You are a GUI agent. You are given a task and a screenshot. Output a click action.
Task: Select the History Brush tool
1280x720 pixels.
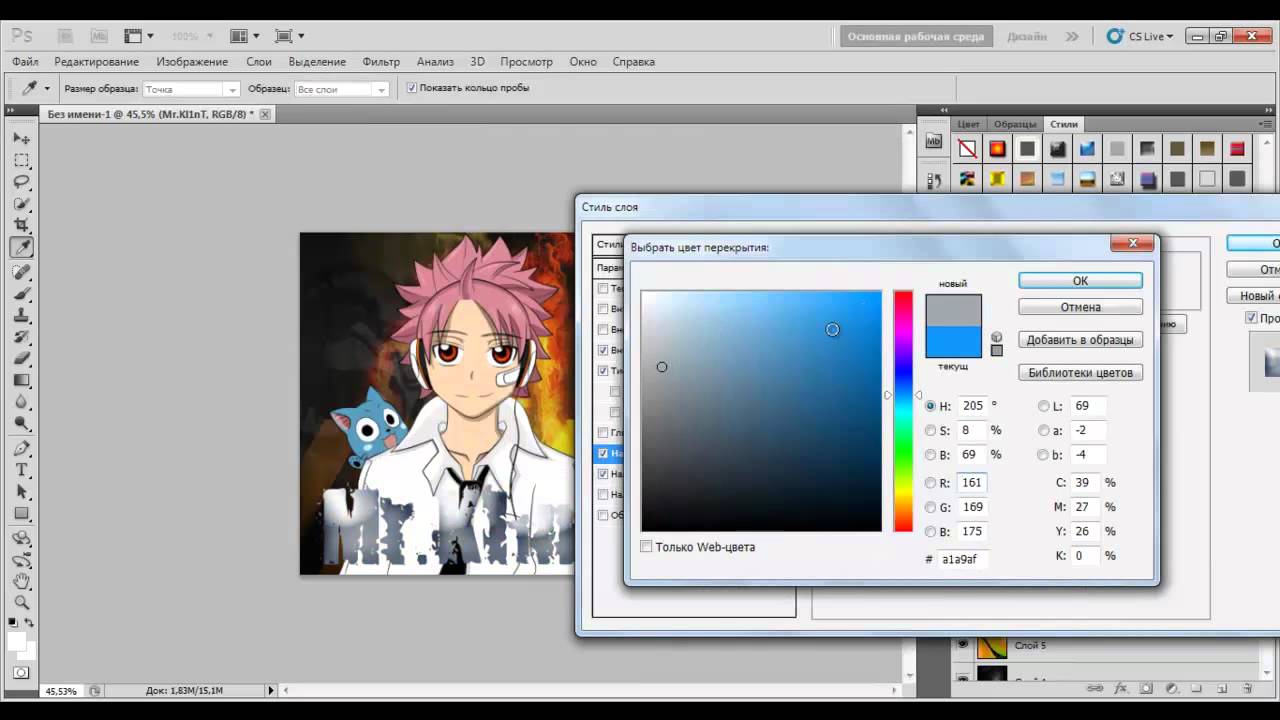(x=21, y=337)
